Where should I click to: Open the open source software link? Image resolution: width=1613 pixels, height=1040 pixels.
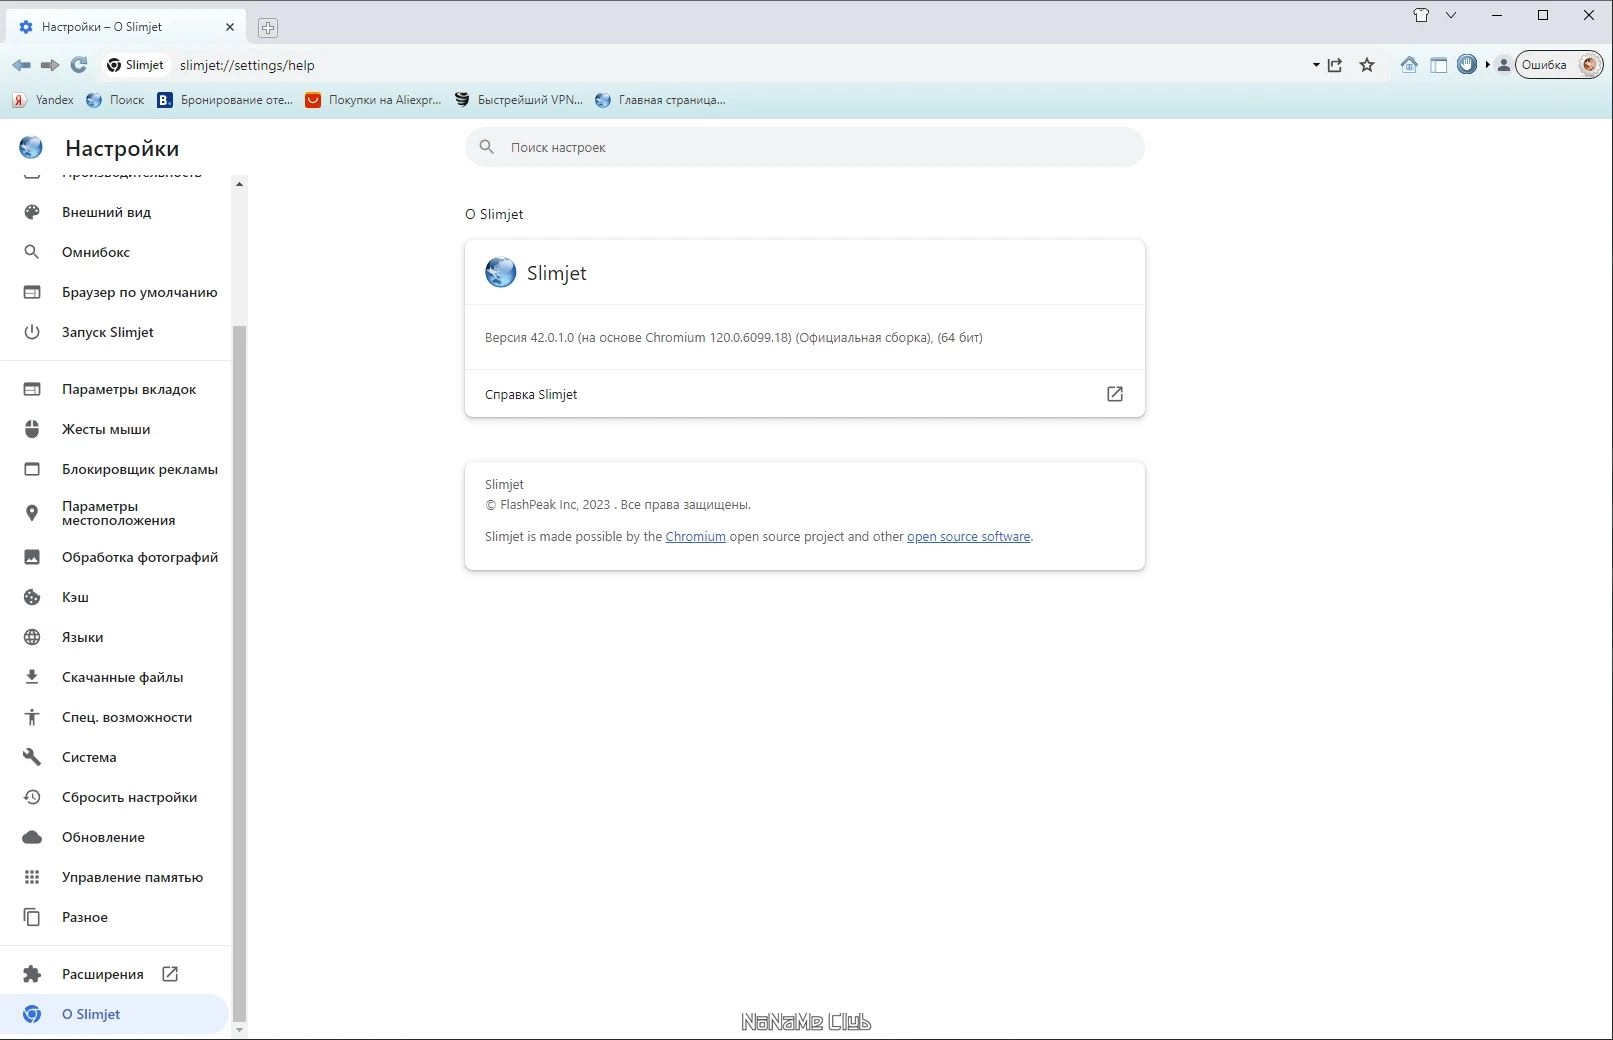(x=968, y=537)
